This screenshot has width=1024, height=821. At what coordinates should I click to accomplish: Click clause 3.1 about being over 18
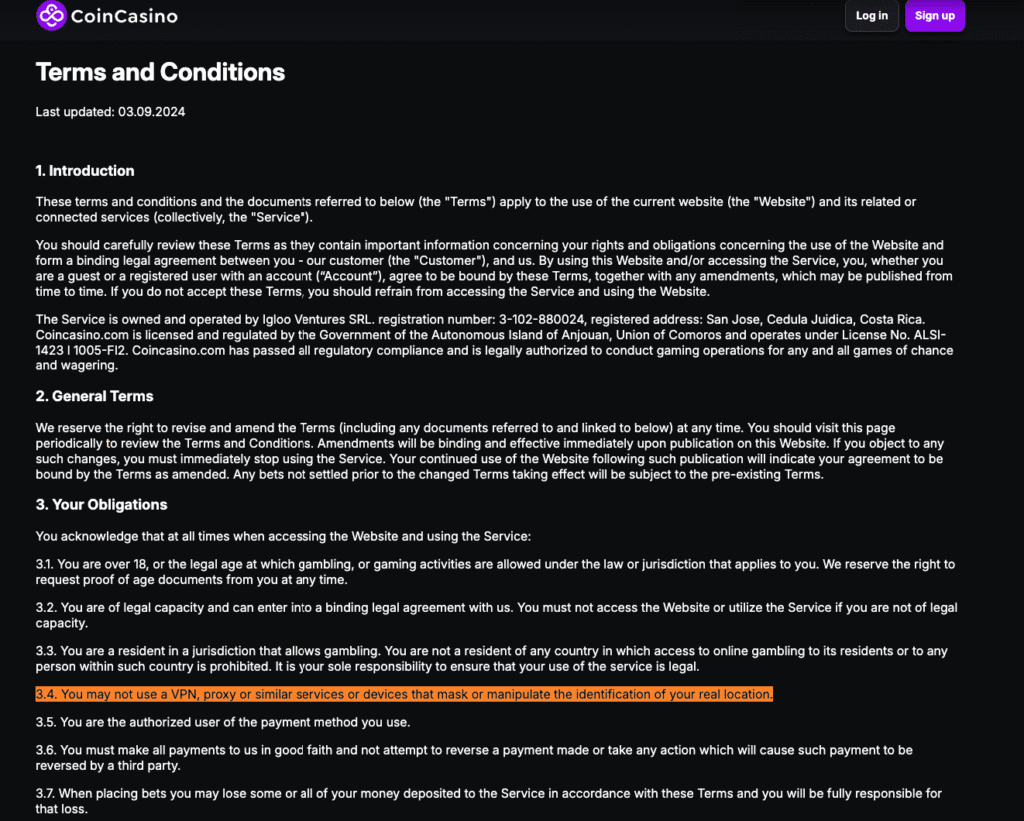[495, 572]
